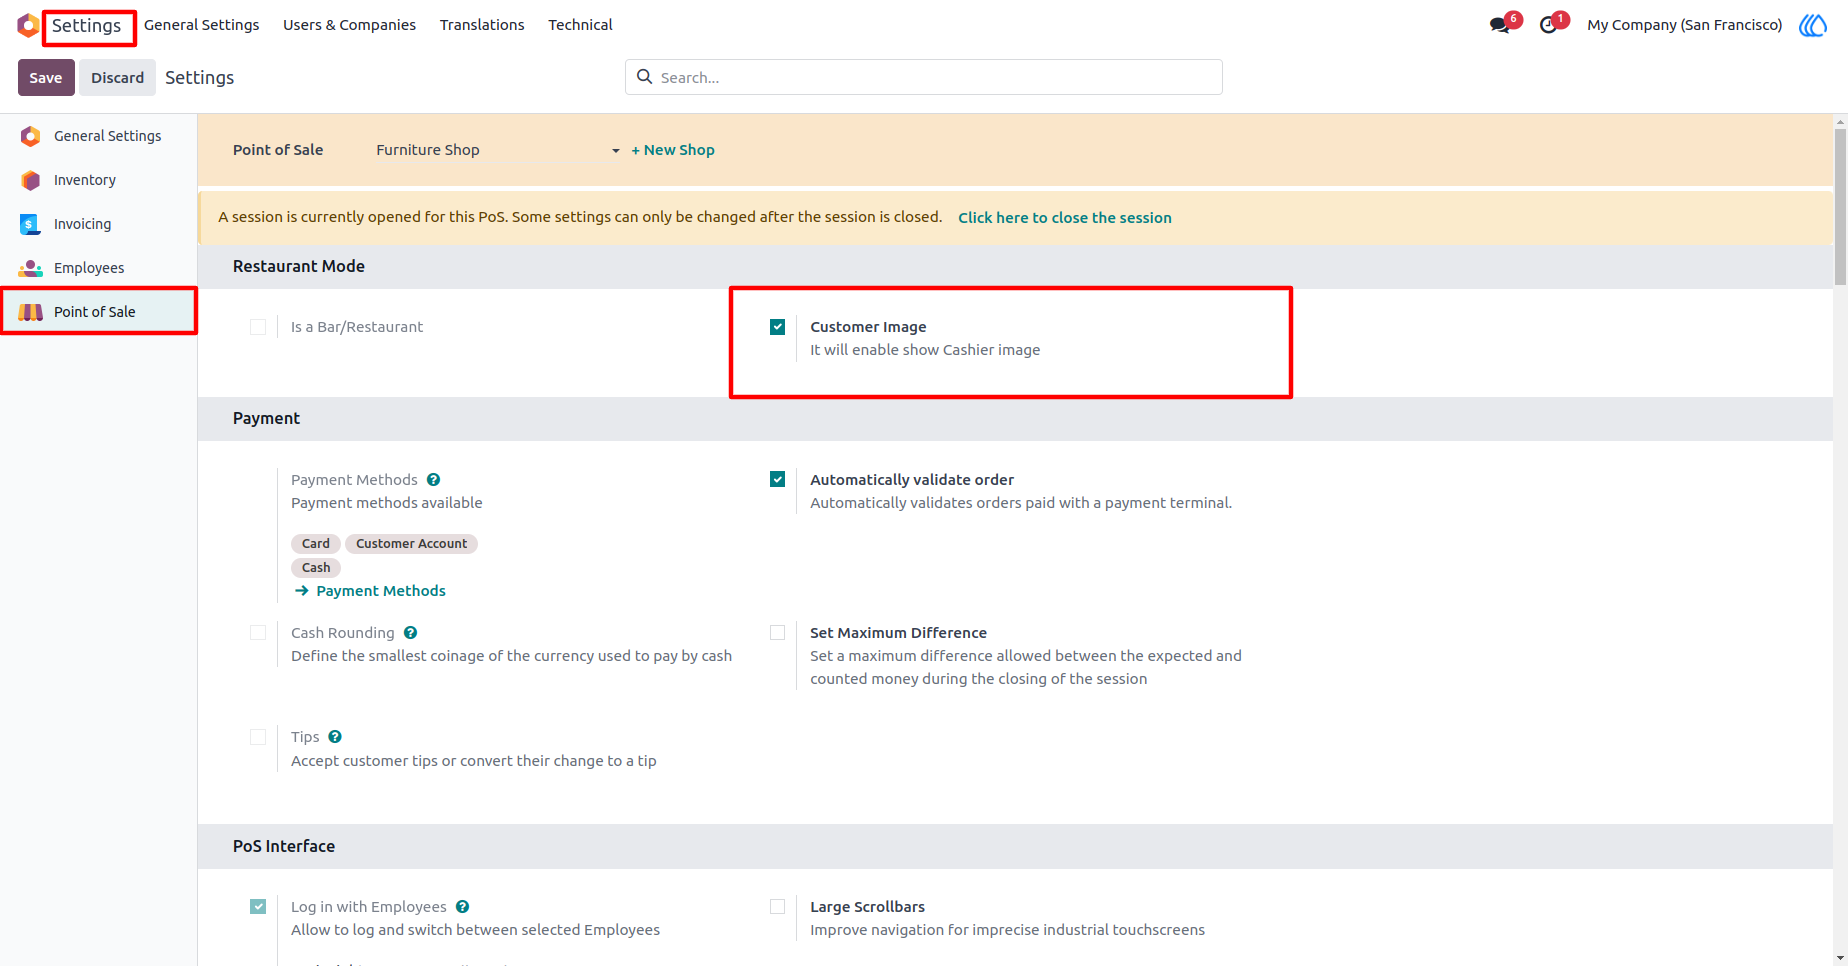Click the user avatar icon
Screen dimensions: 1848x966
coord(1813,25)
